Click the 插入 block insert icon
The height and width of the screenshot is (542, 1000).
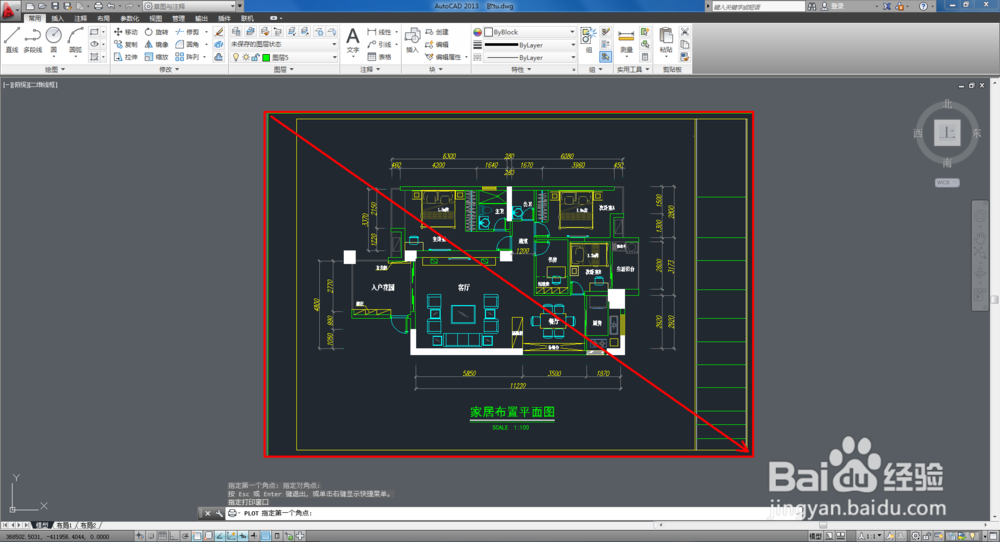(x=413, y=40)
